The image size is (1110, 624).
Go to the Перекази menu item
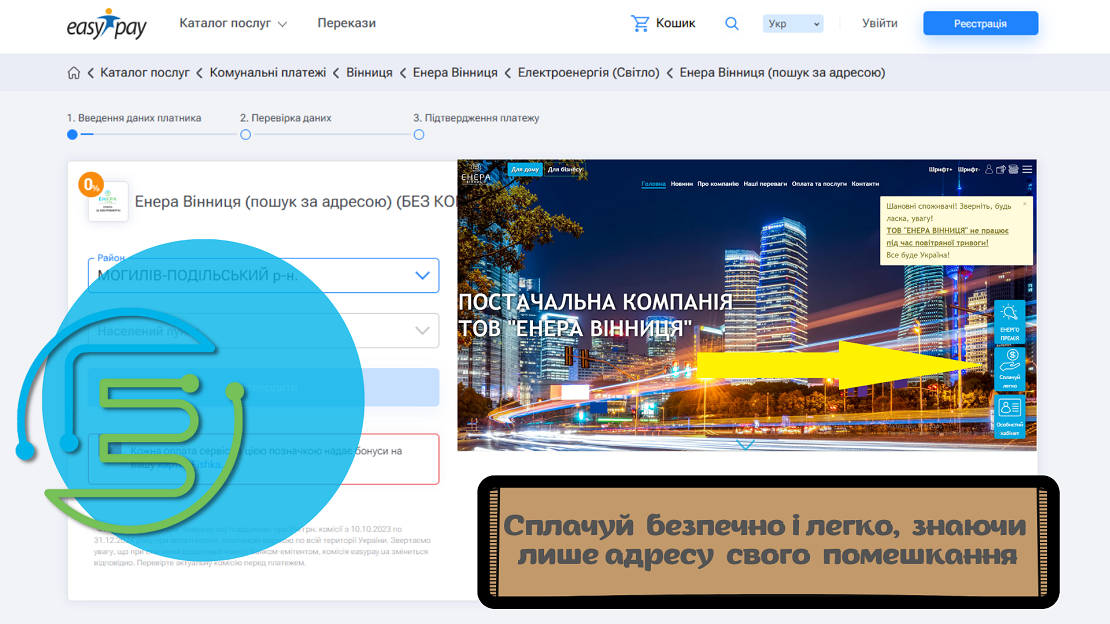tap(346, 23)
